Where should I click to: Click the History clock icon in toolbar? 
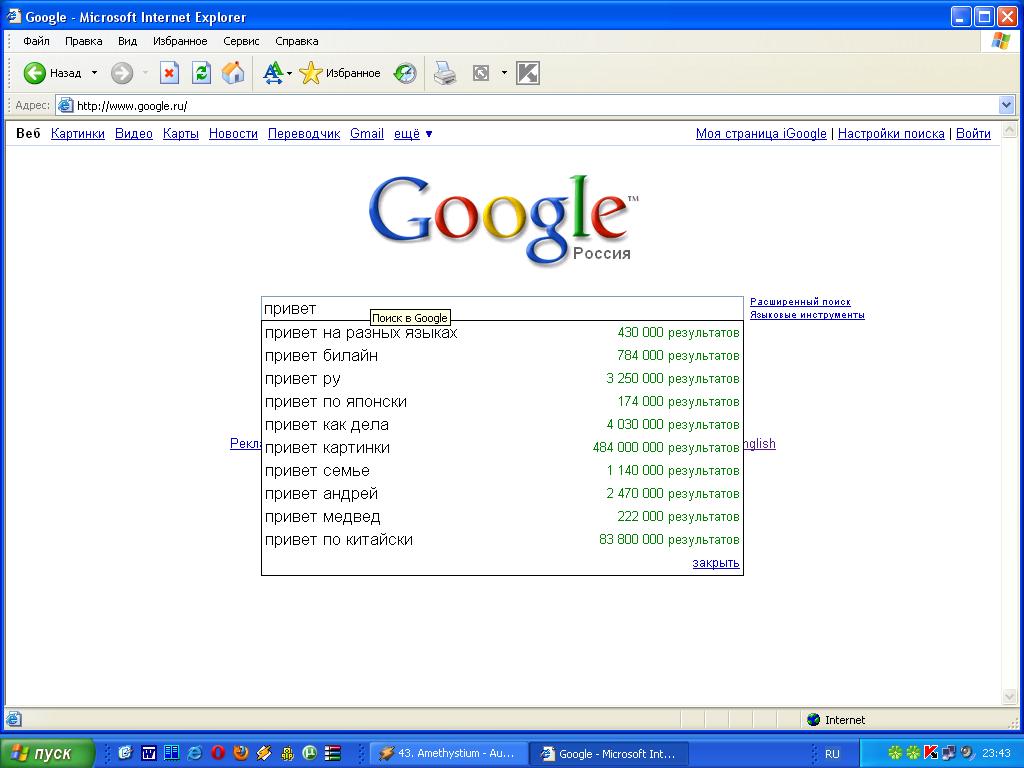pyautogui.click(x=405, y=73)
